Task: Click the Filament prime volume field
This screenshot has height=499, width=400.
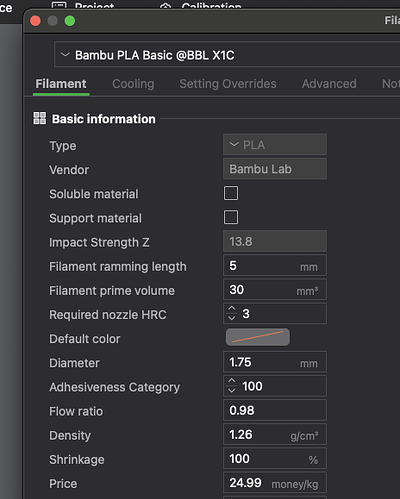Action: 275,289
